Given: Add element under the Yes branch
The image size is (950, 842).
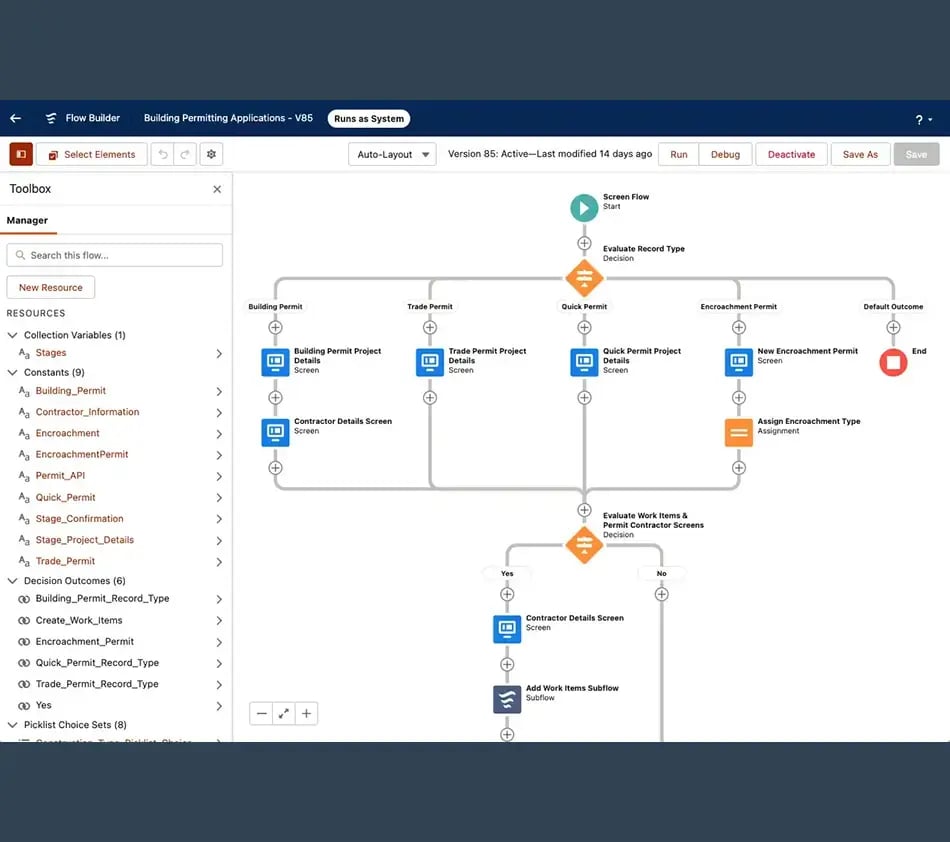Looking at the screenshot, I should pyautogui.click(x=507, y=595).
